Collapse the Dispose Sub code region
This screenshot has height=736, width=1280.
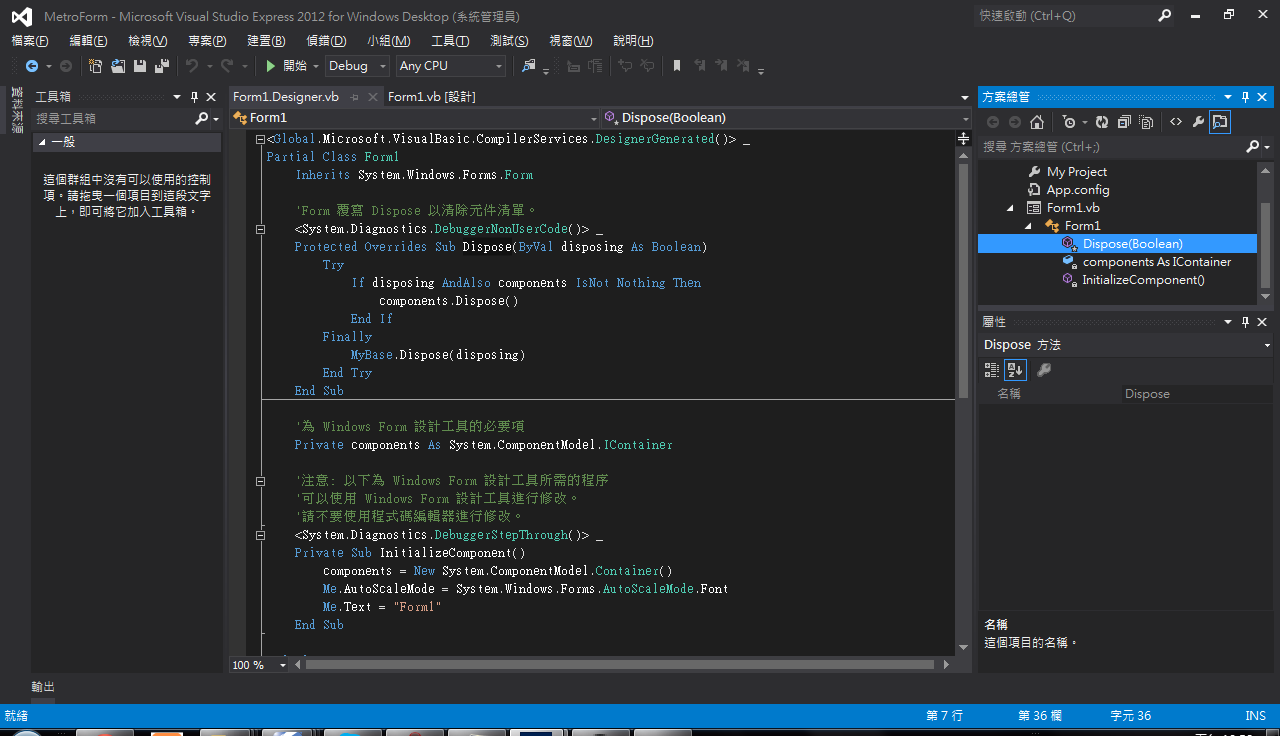click(x=261, y=229)
